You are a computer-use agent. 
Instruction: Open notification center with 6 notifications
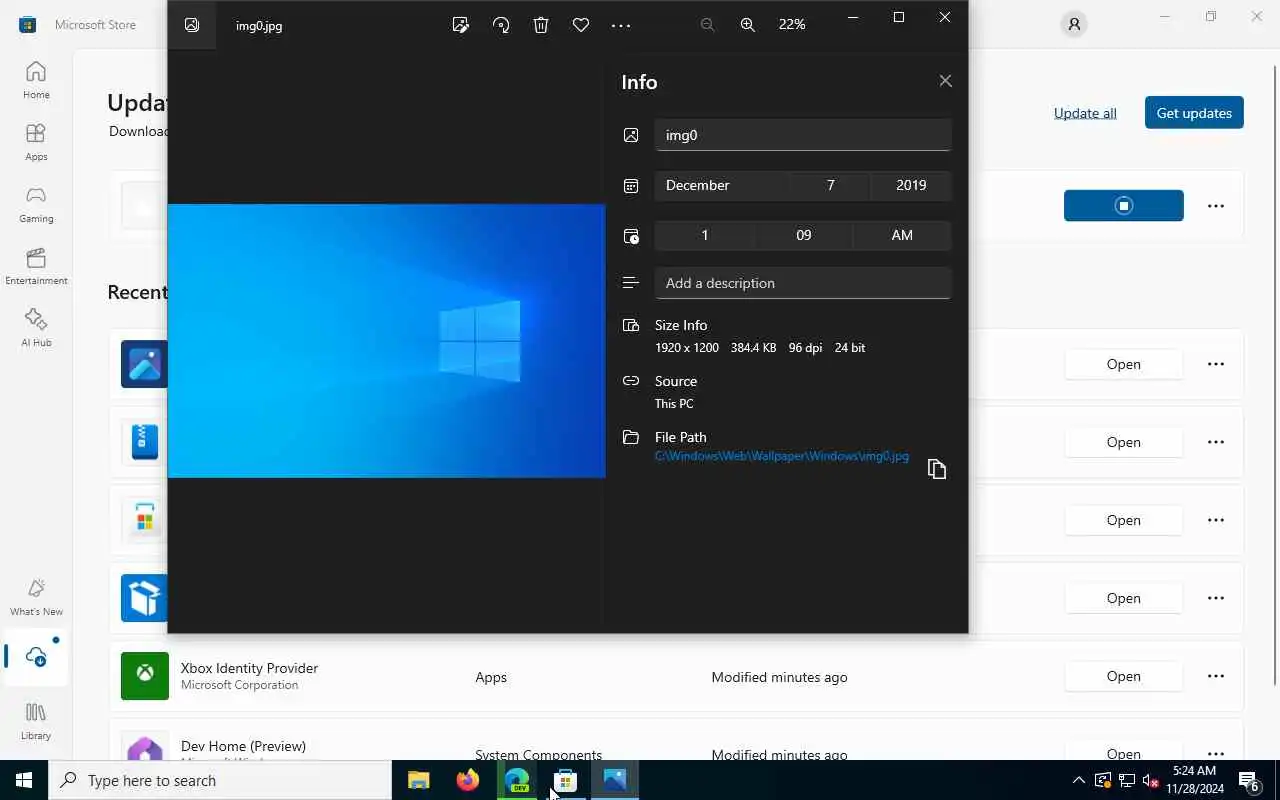click(1249, 780)
